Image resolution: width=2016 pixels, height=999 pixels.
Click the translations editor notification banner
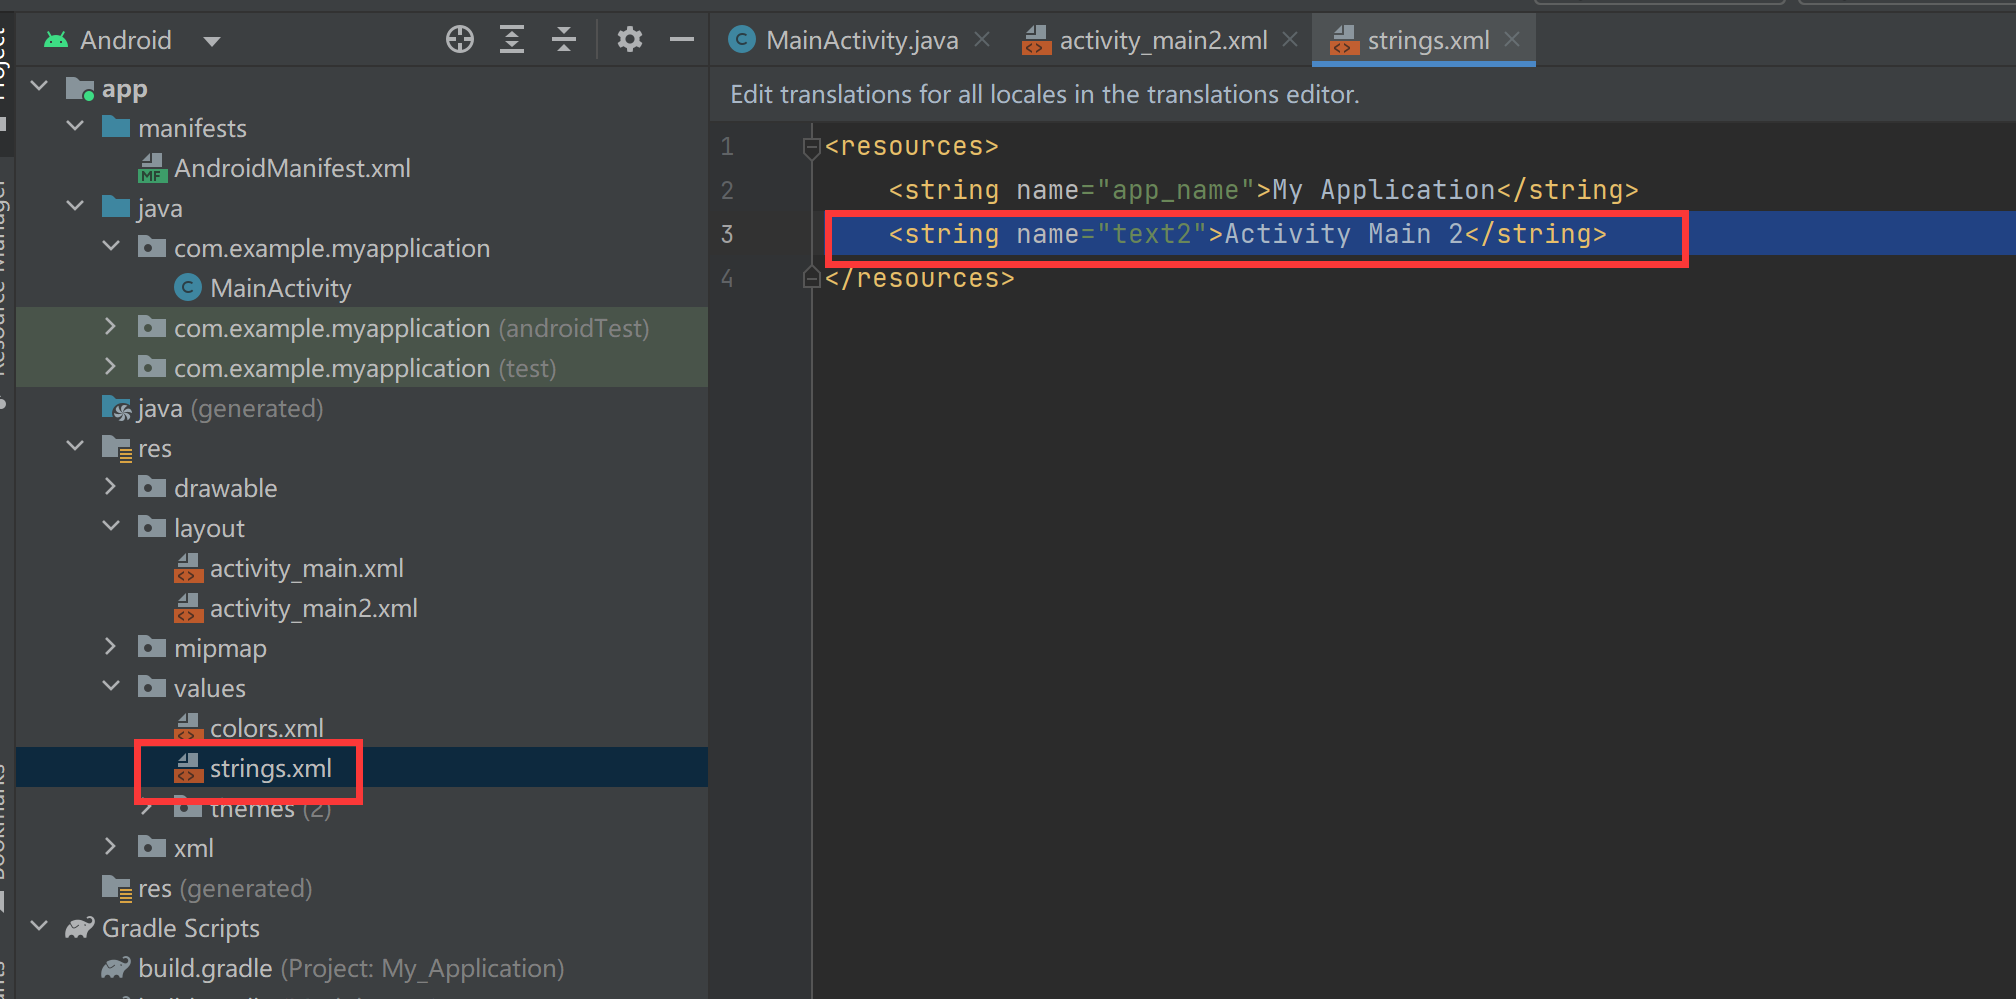(x=1363, y=94)
